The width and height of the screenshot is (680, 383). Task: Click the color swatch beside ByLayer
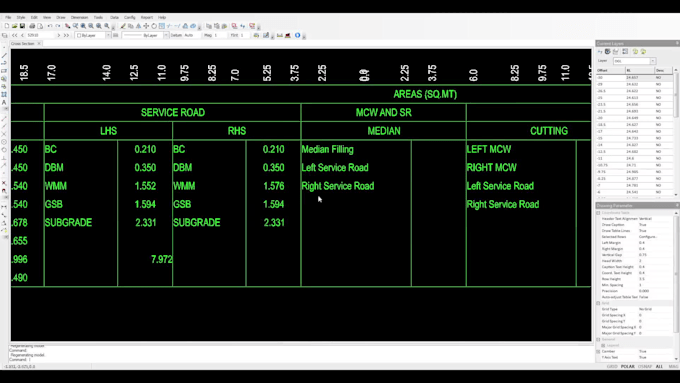click(x=79, y=35)
